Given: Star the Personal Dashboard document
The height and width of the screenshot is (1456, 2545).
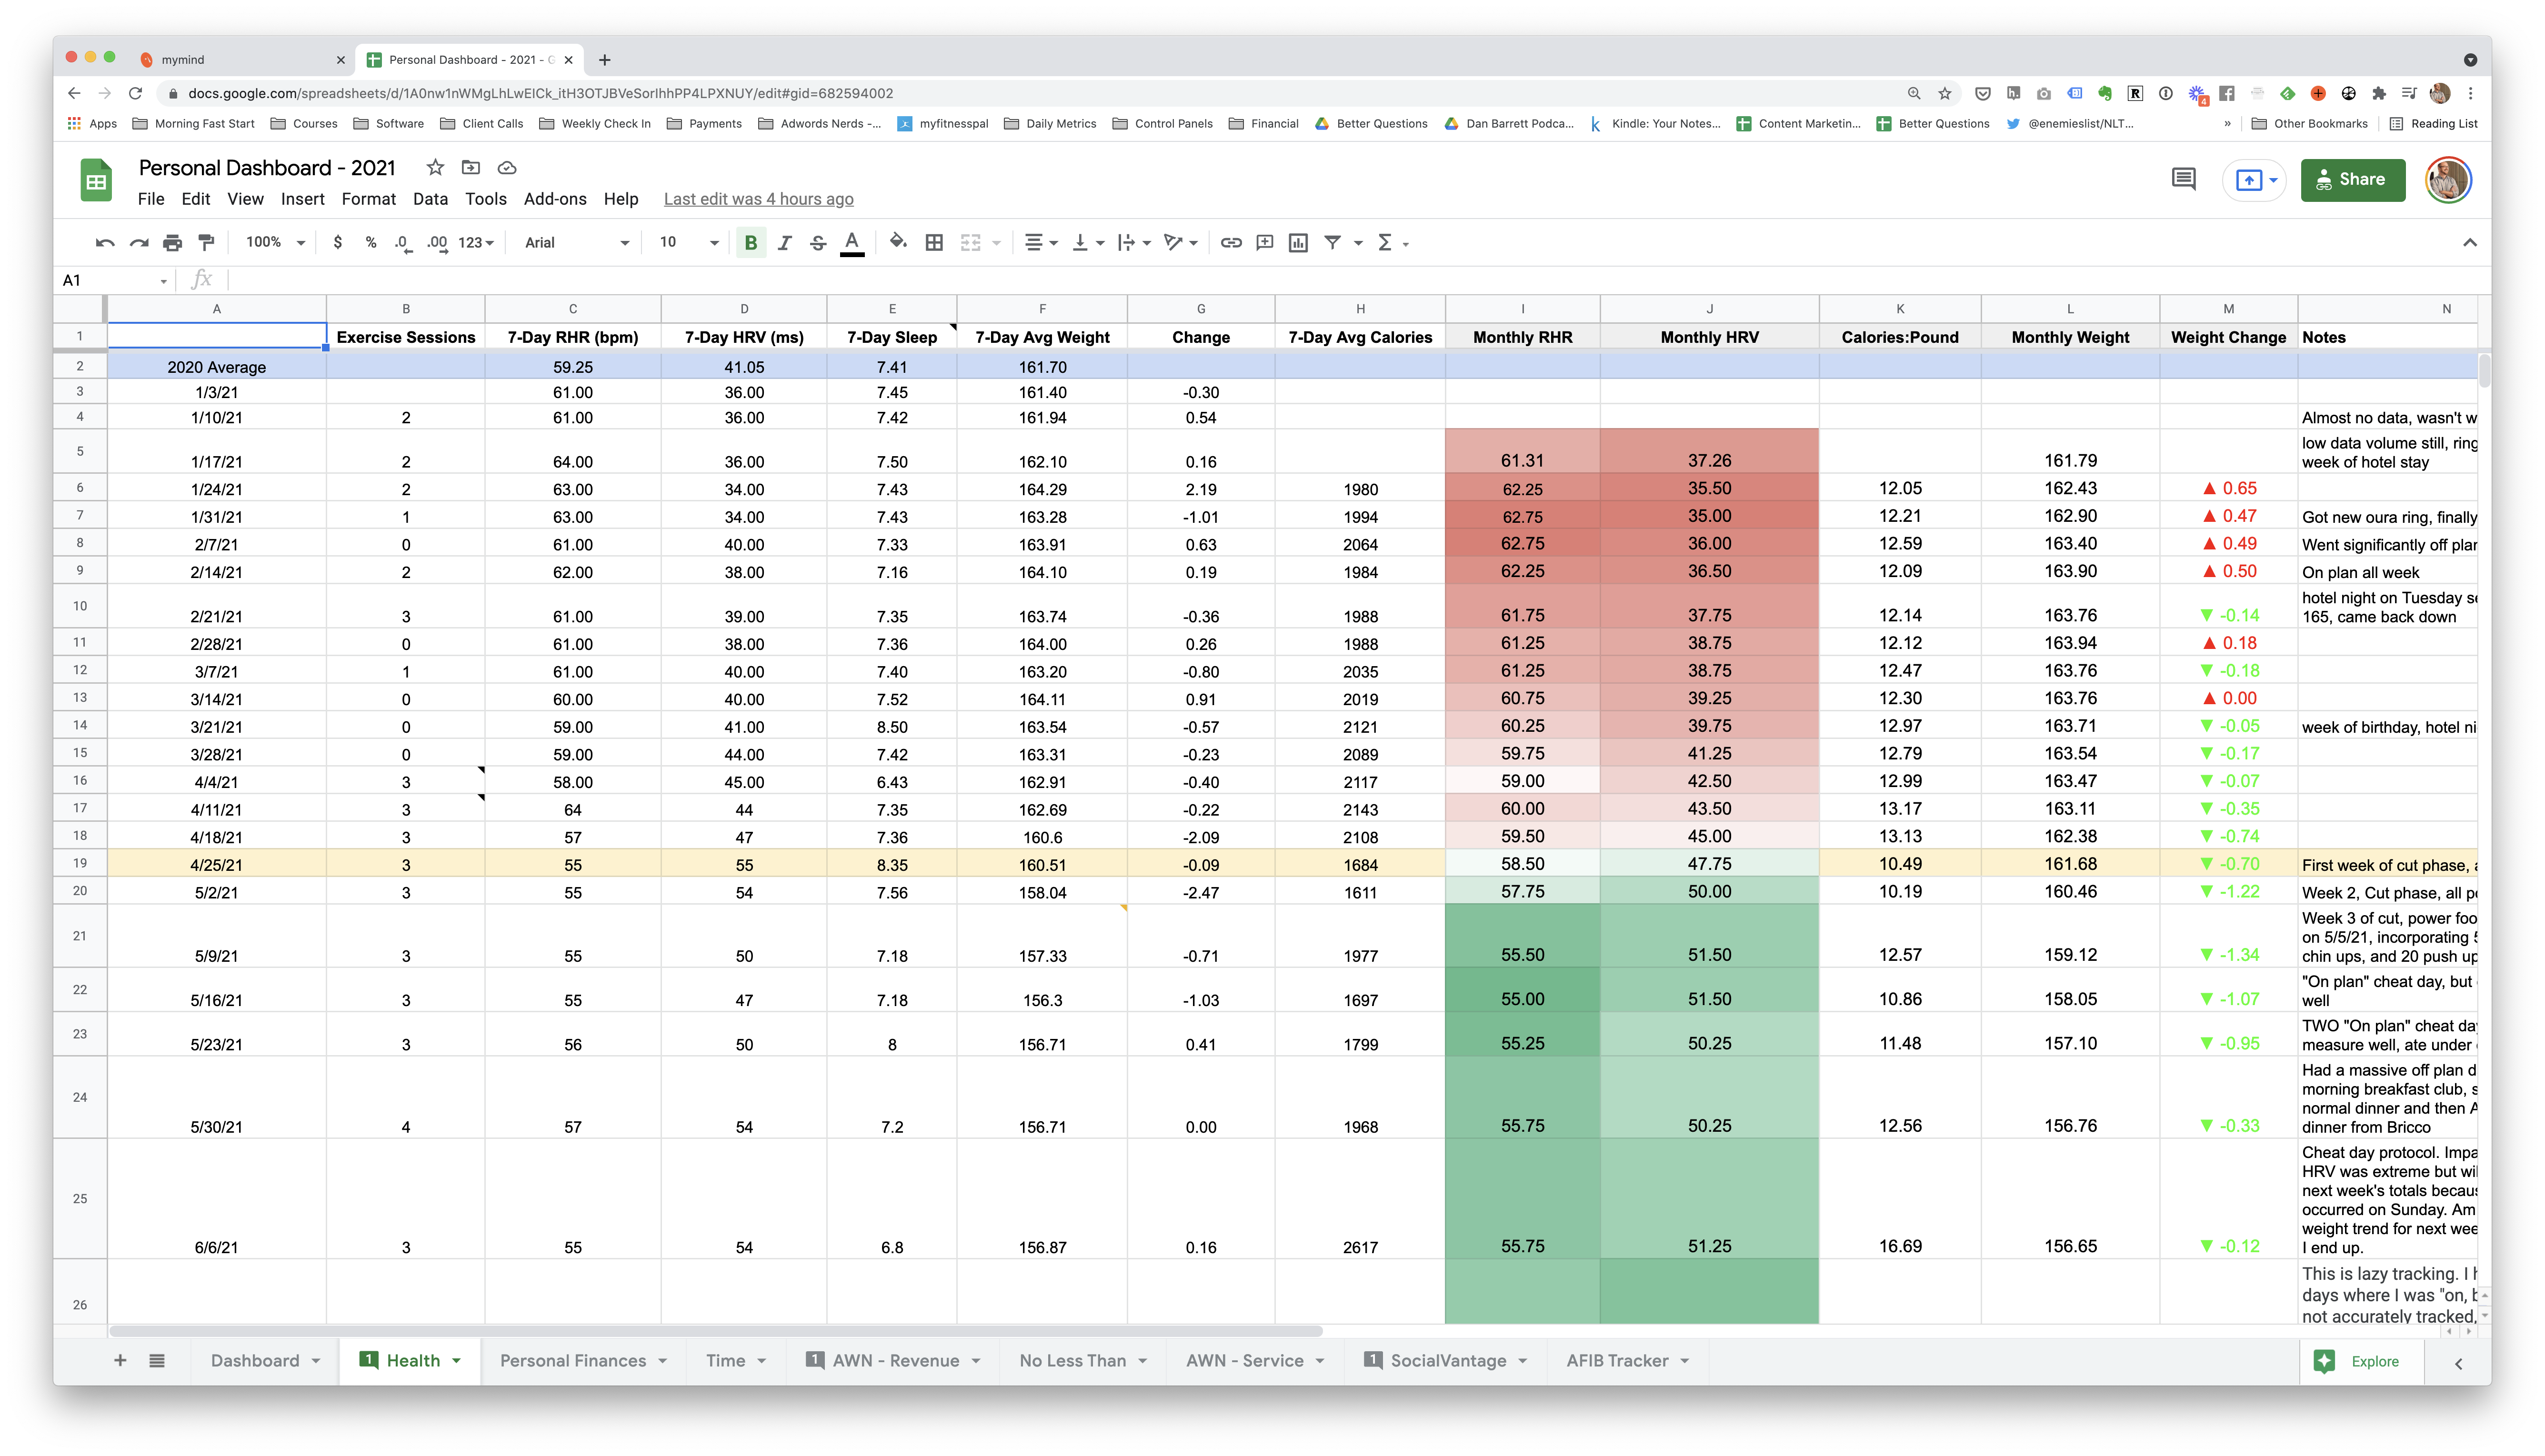Looking at the screenshot, I should (435, 167).
